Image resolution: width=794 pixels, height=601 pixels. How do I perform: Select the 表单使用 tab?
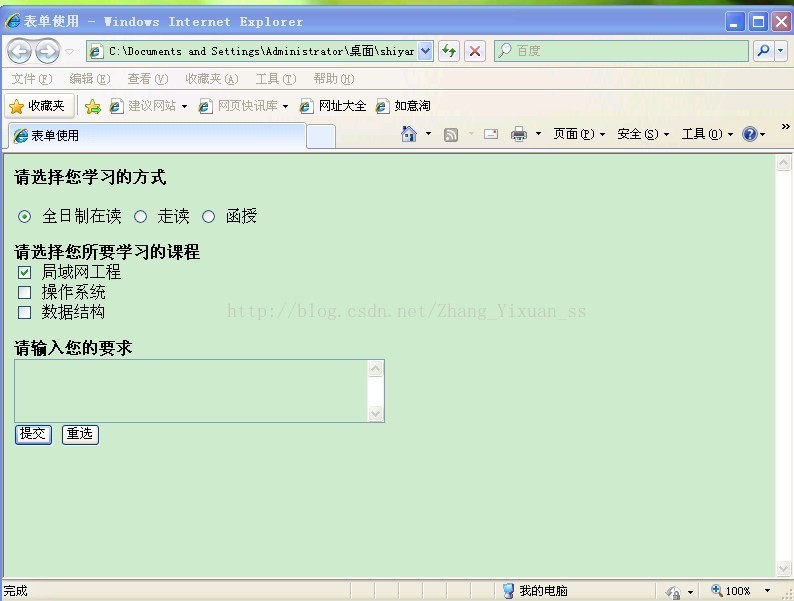[x=157, y=136]
